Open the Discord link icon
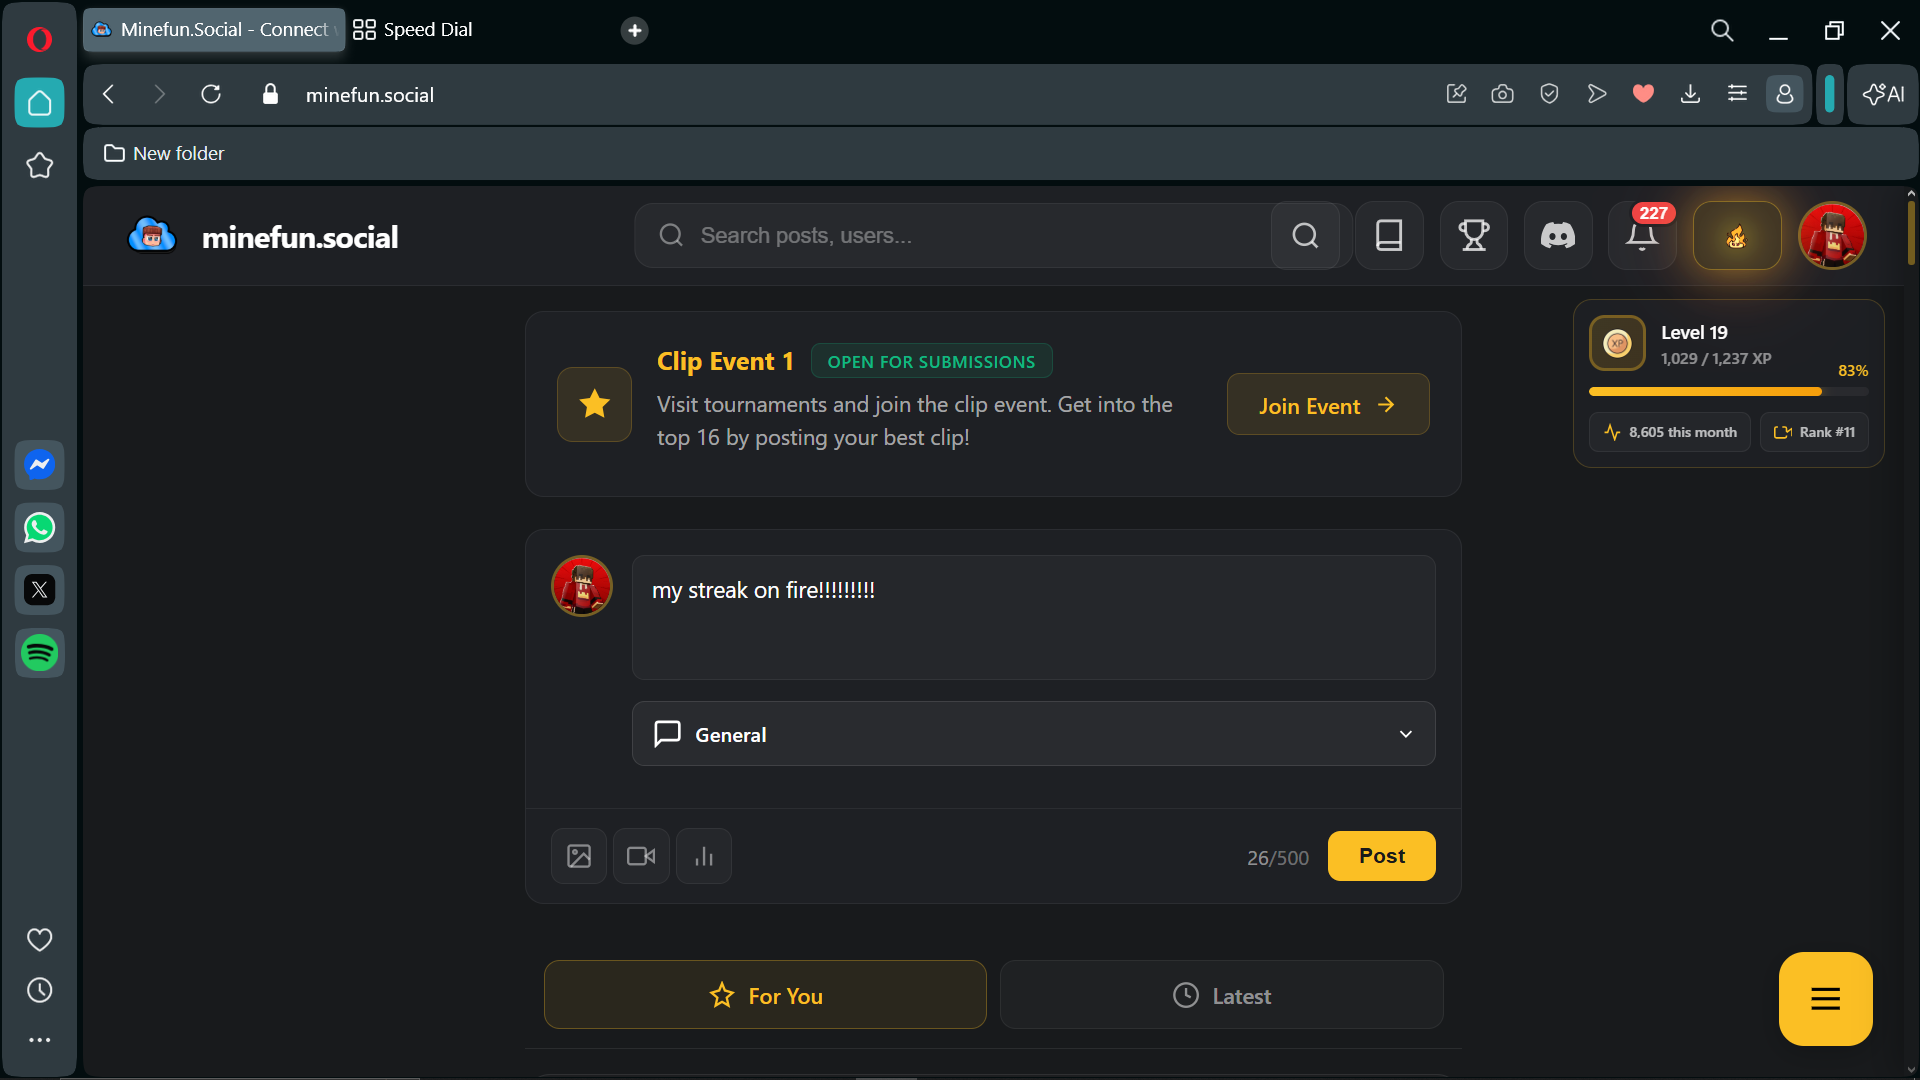 1557,236
